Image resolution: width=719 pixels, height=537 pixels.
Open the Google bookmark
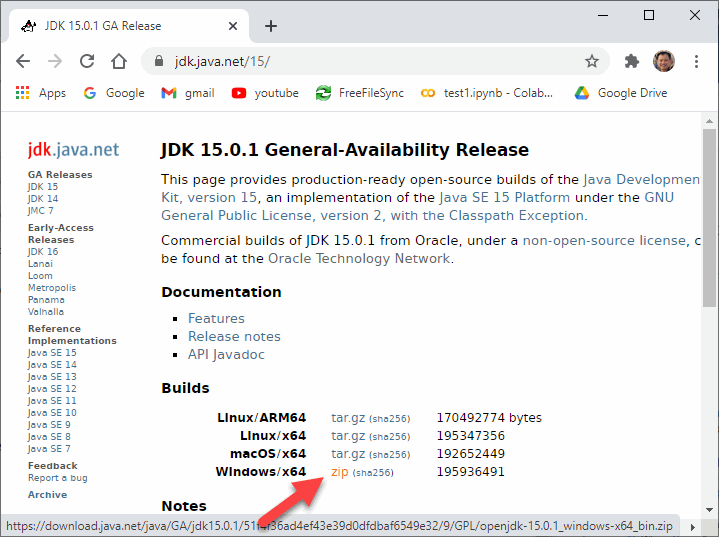point(114,93)
